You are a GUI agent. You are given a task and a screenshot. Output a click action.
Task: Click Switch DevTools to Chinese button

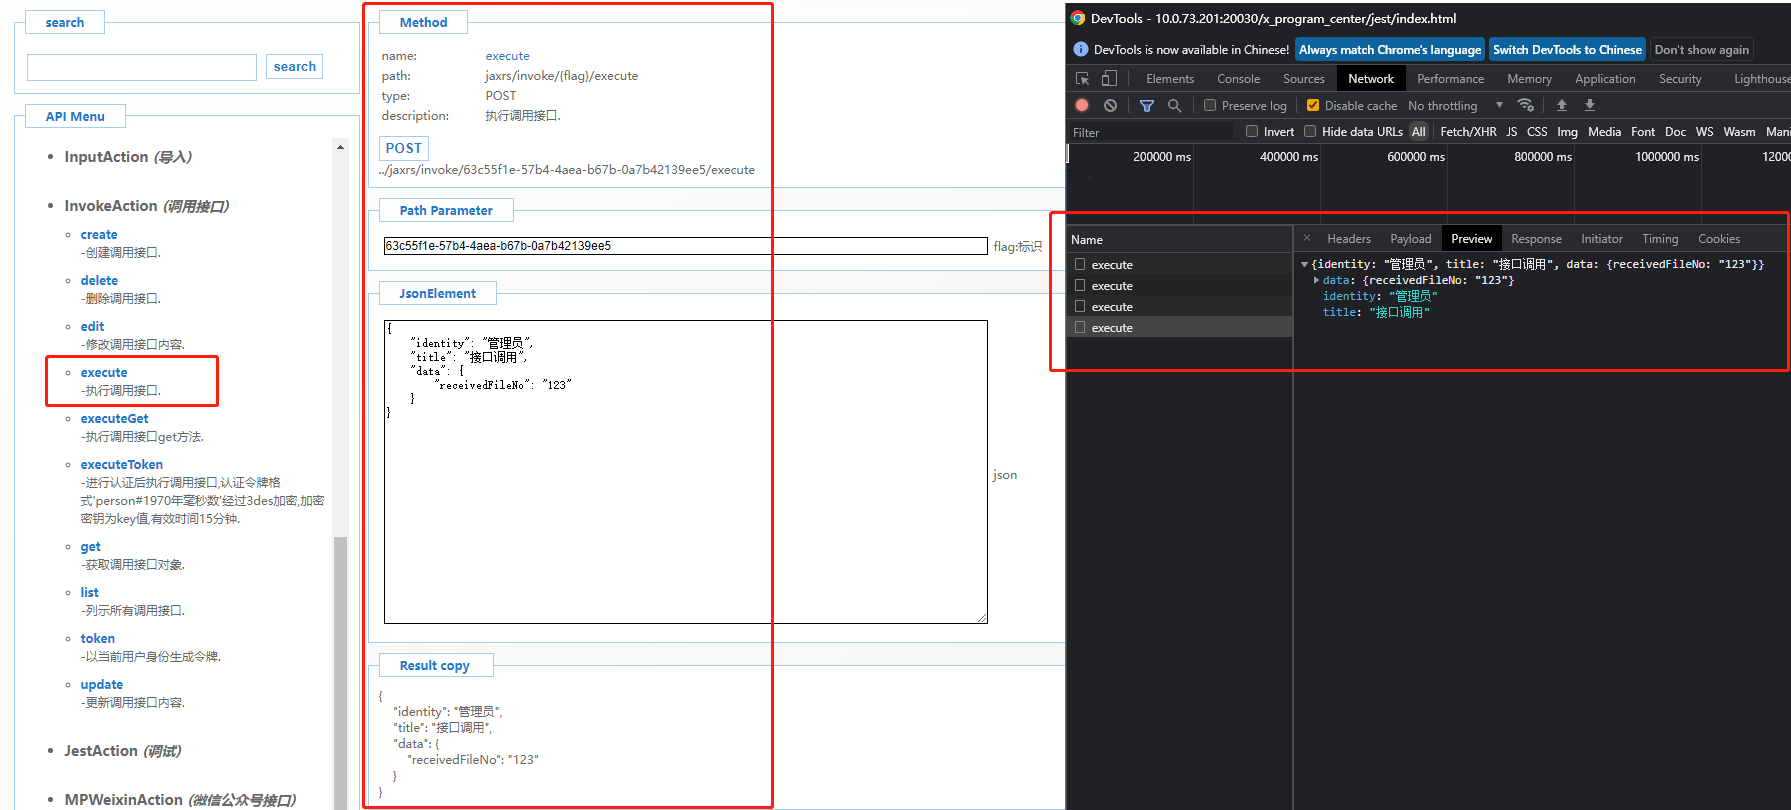tap(1567, 50)
